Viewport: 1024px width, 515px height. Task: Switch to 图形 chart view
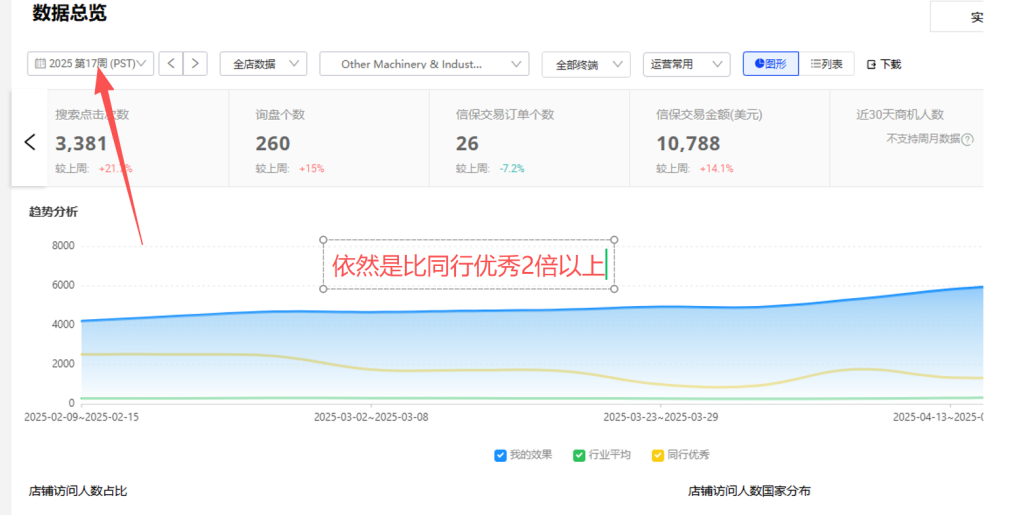coord(770,64)
